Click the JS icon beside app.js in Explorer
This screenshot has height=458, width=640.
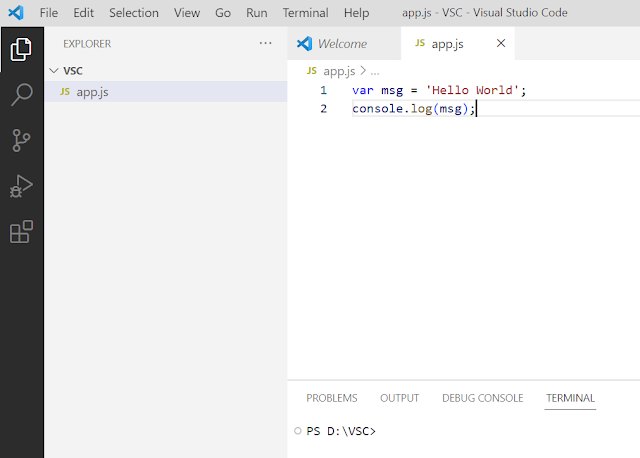65,91
